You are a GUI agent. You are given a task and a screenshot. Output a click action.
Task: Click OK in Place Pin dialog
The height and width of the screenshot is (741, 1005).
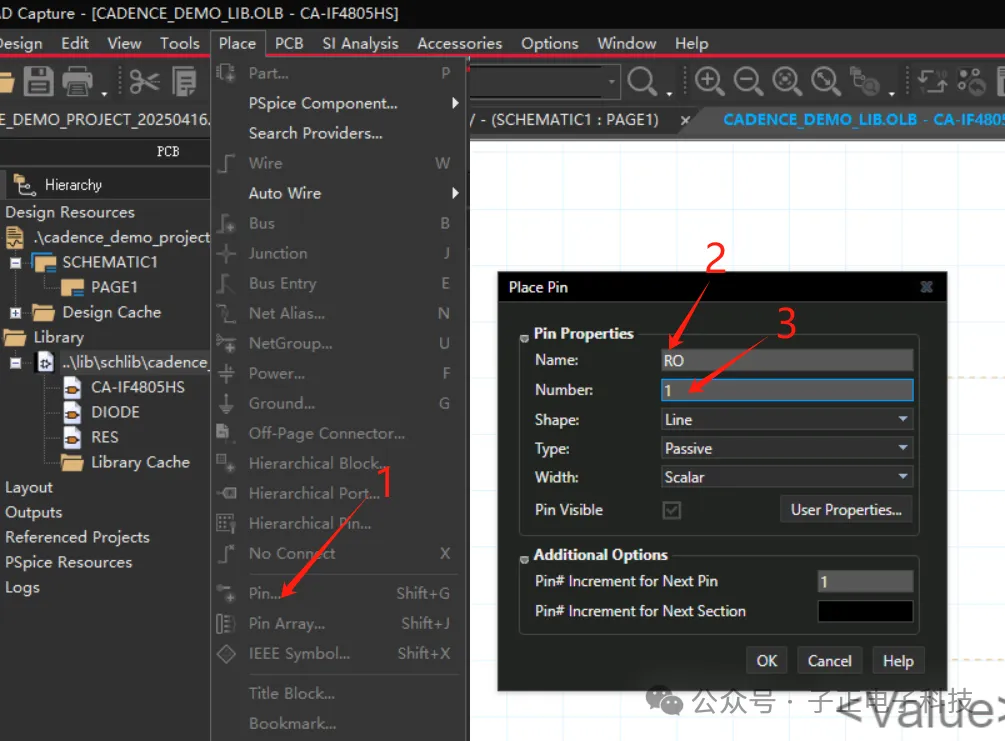click(x=767, y=661)
